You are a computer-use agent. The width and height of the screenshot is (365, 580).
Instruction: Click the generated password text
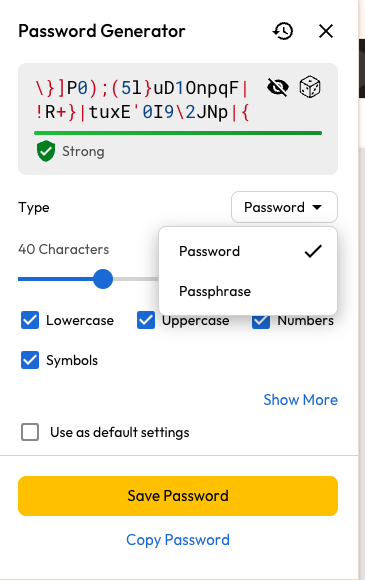[142, 100]
